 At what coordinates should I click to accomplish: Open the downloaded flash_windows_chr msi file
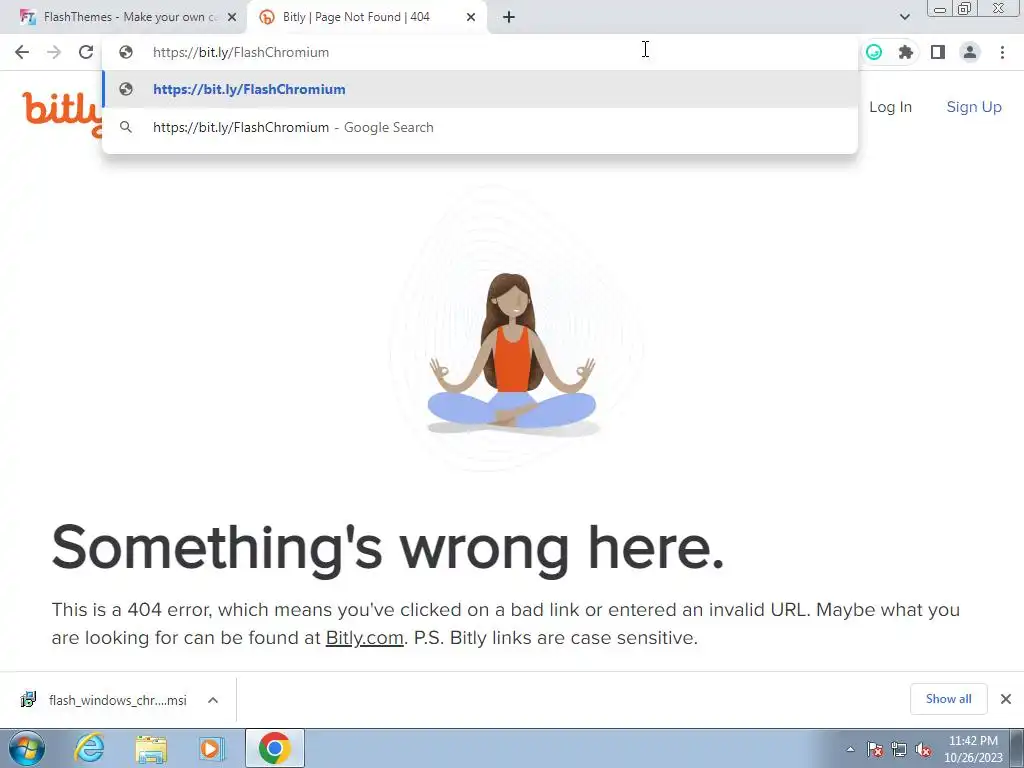(118, 700)
